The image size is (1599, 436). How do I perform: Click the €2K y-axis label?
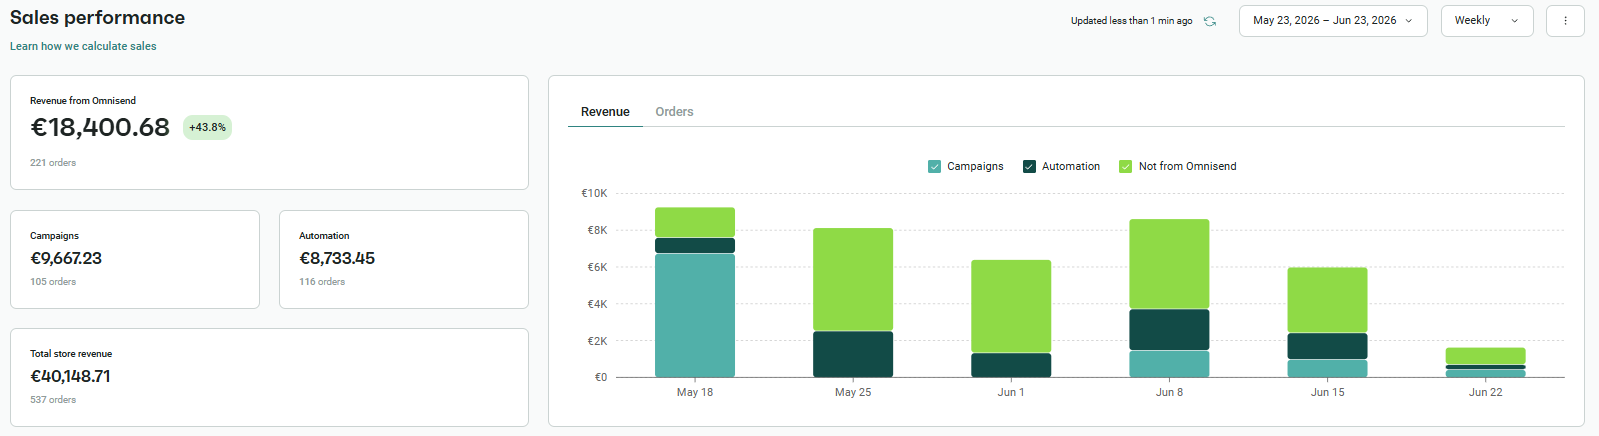(x=597, y=341)
